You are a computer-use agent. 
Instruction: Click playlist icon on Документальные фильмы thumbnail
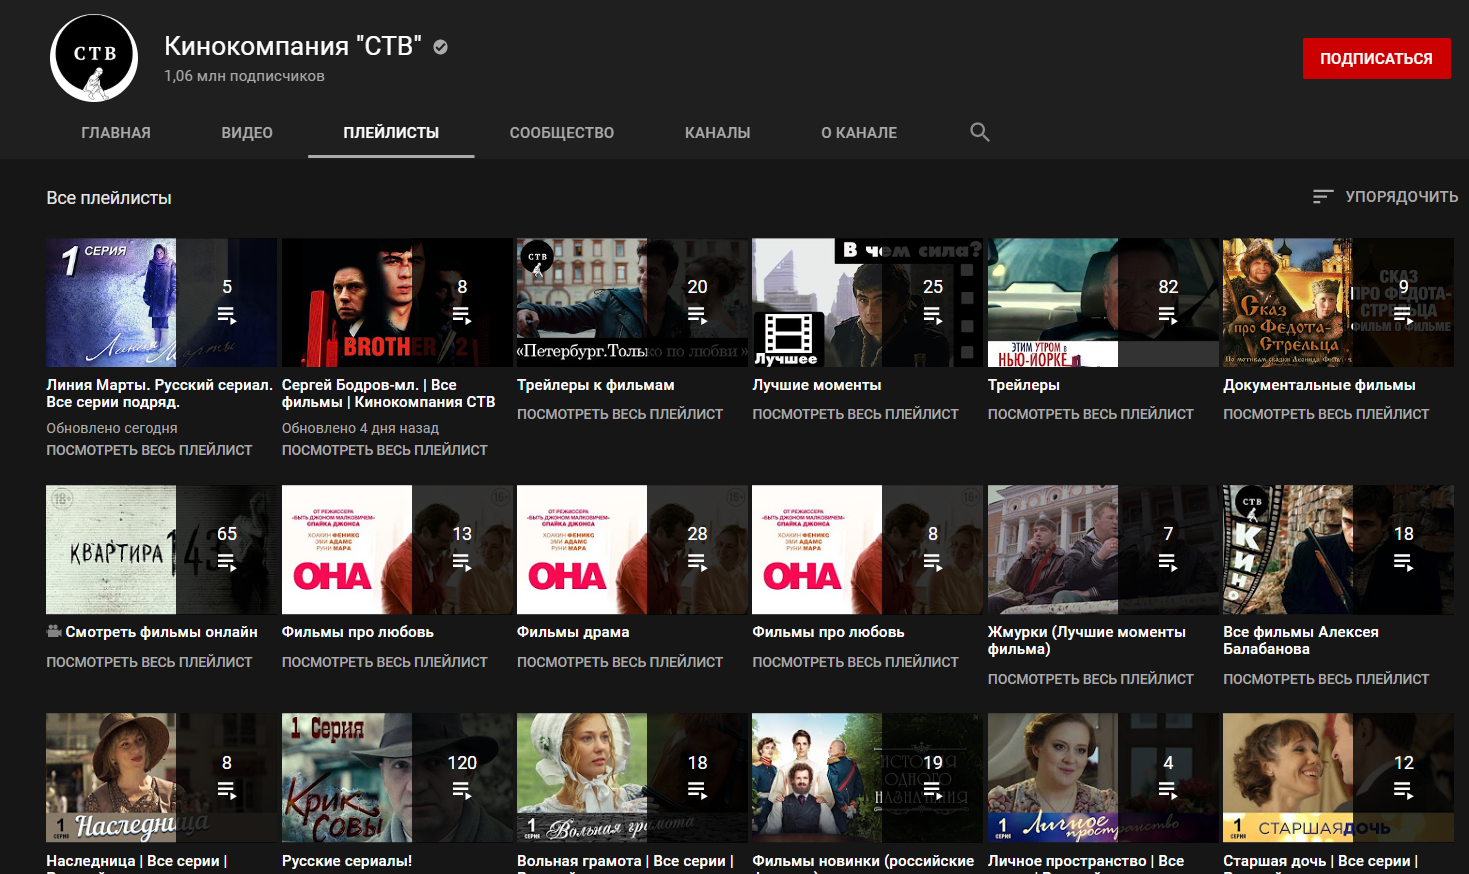(x=1403, y=316)
